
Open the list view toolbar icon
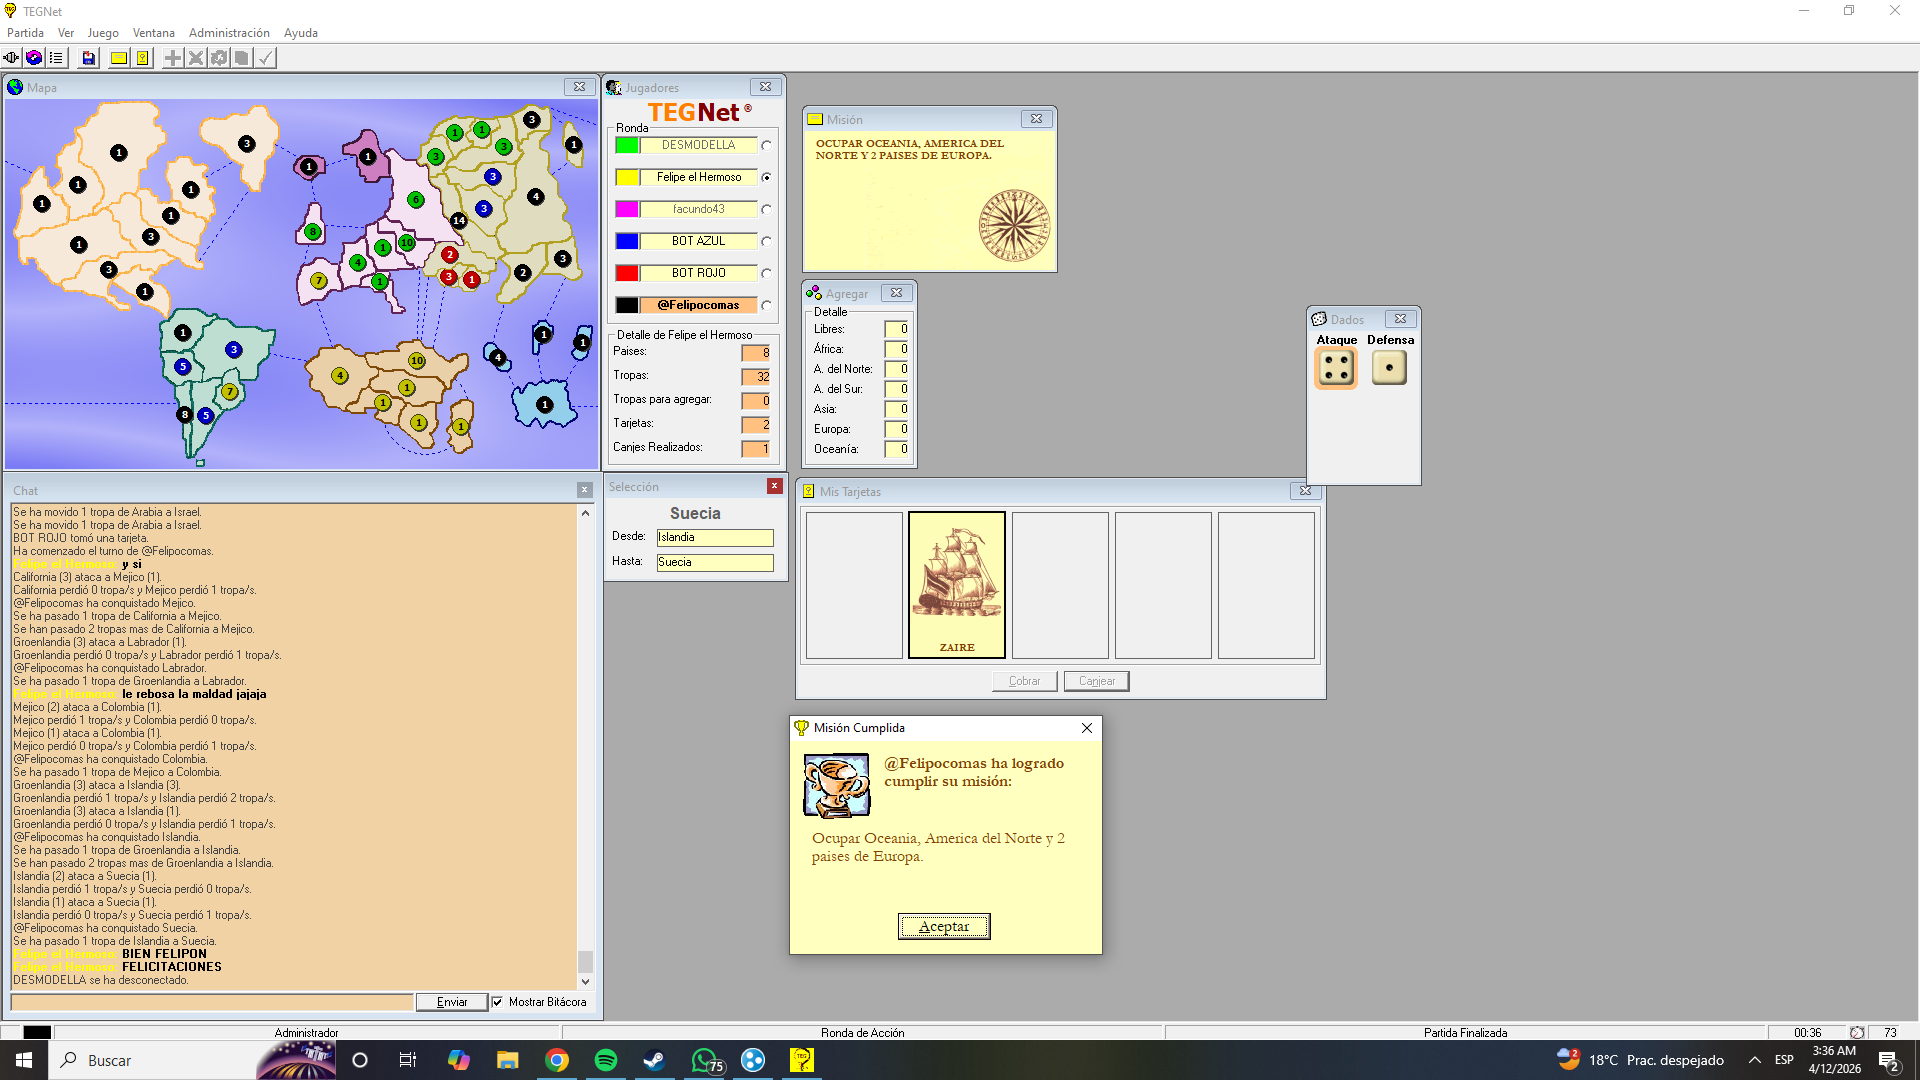[x=56, y=58]
